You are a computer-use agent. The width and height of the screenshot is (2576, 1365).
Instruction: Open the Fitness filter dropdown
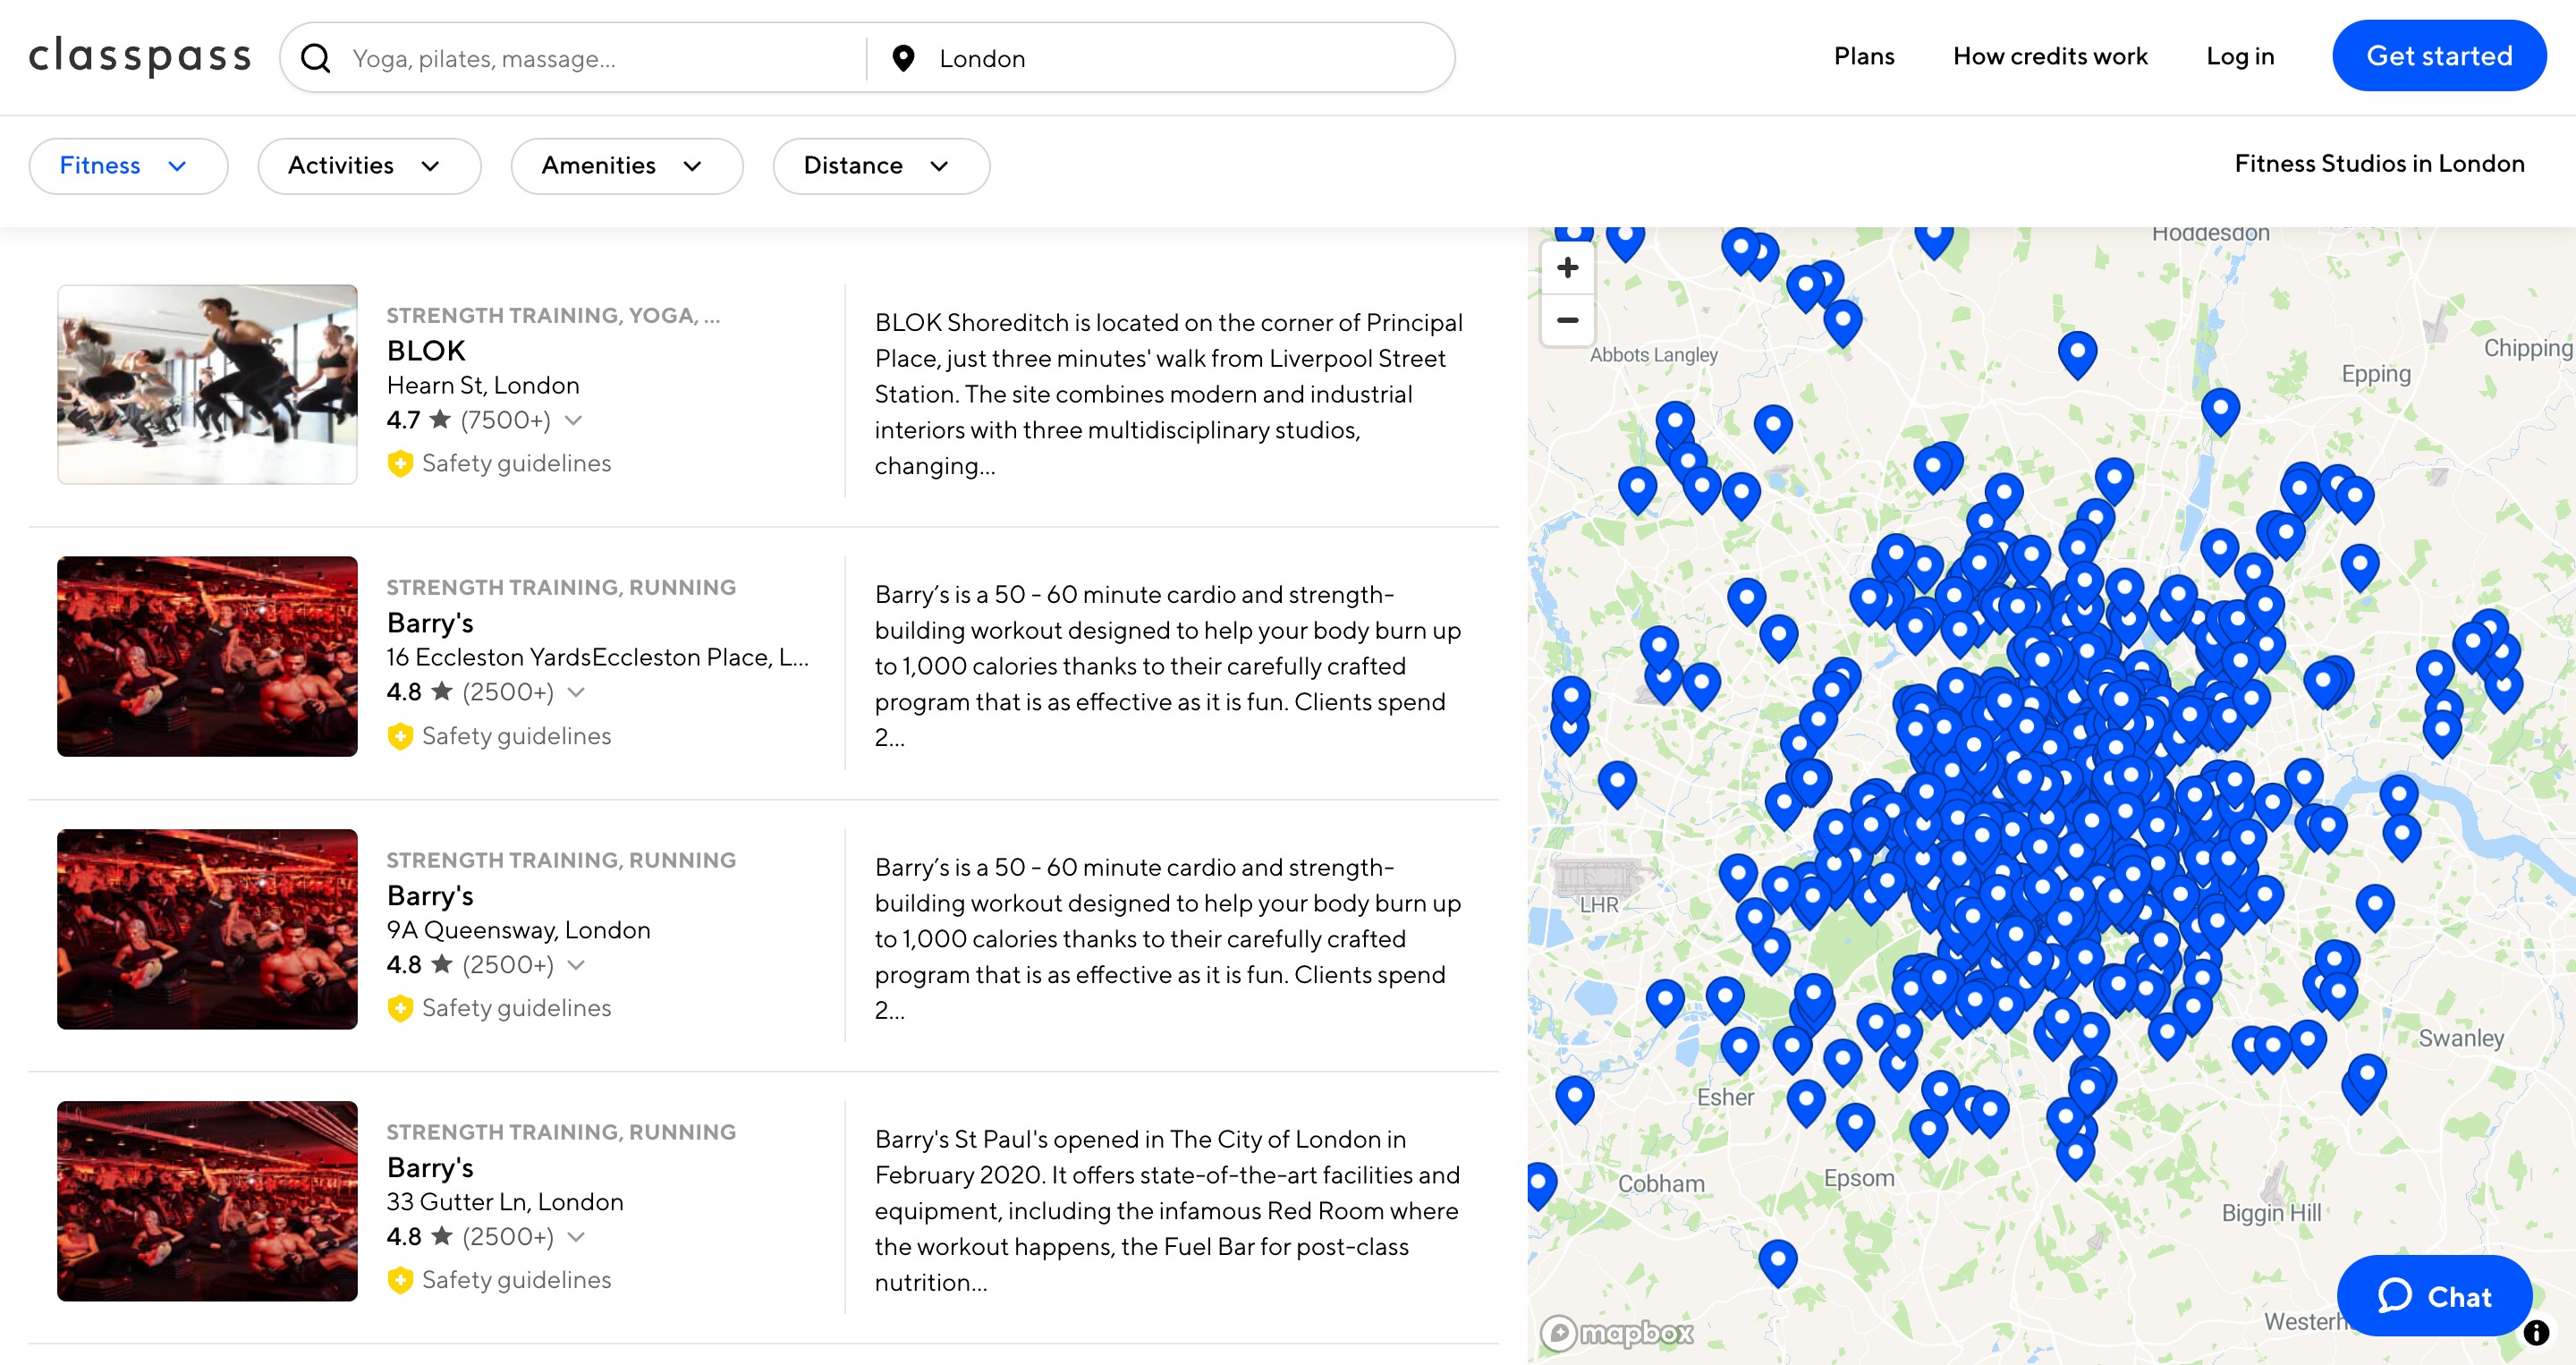[x=128, y=166]
